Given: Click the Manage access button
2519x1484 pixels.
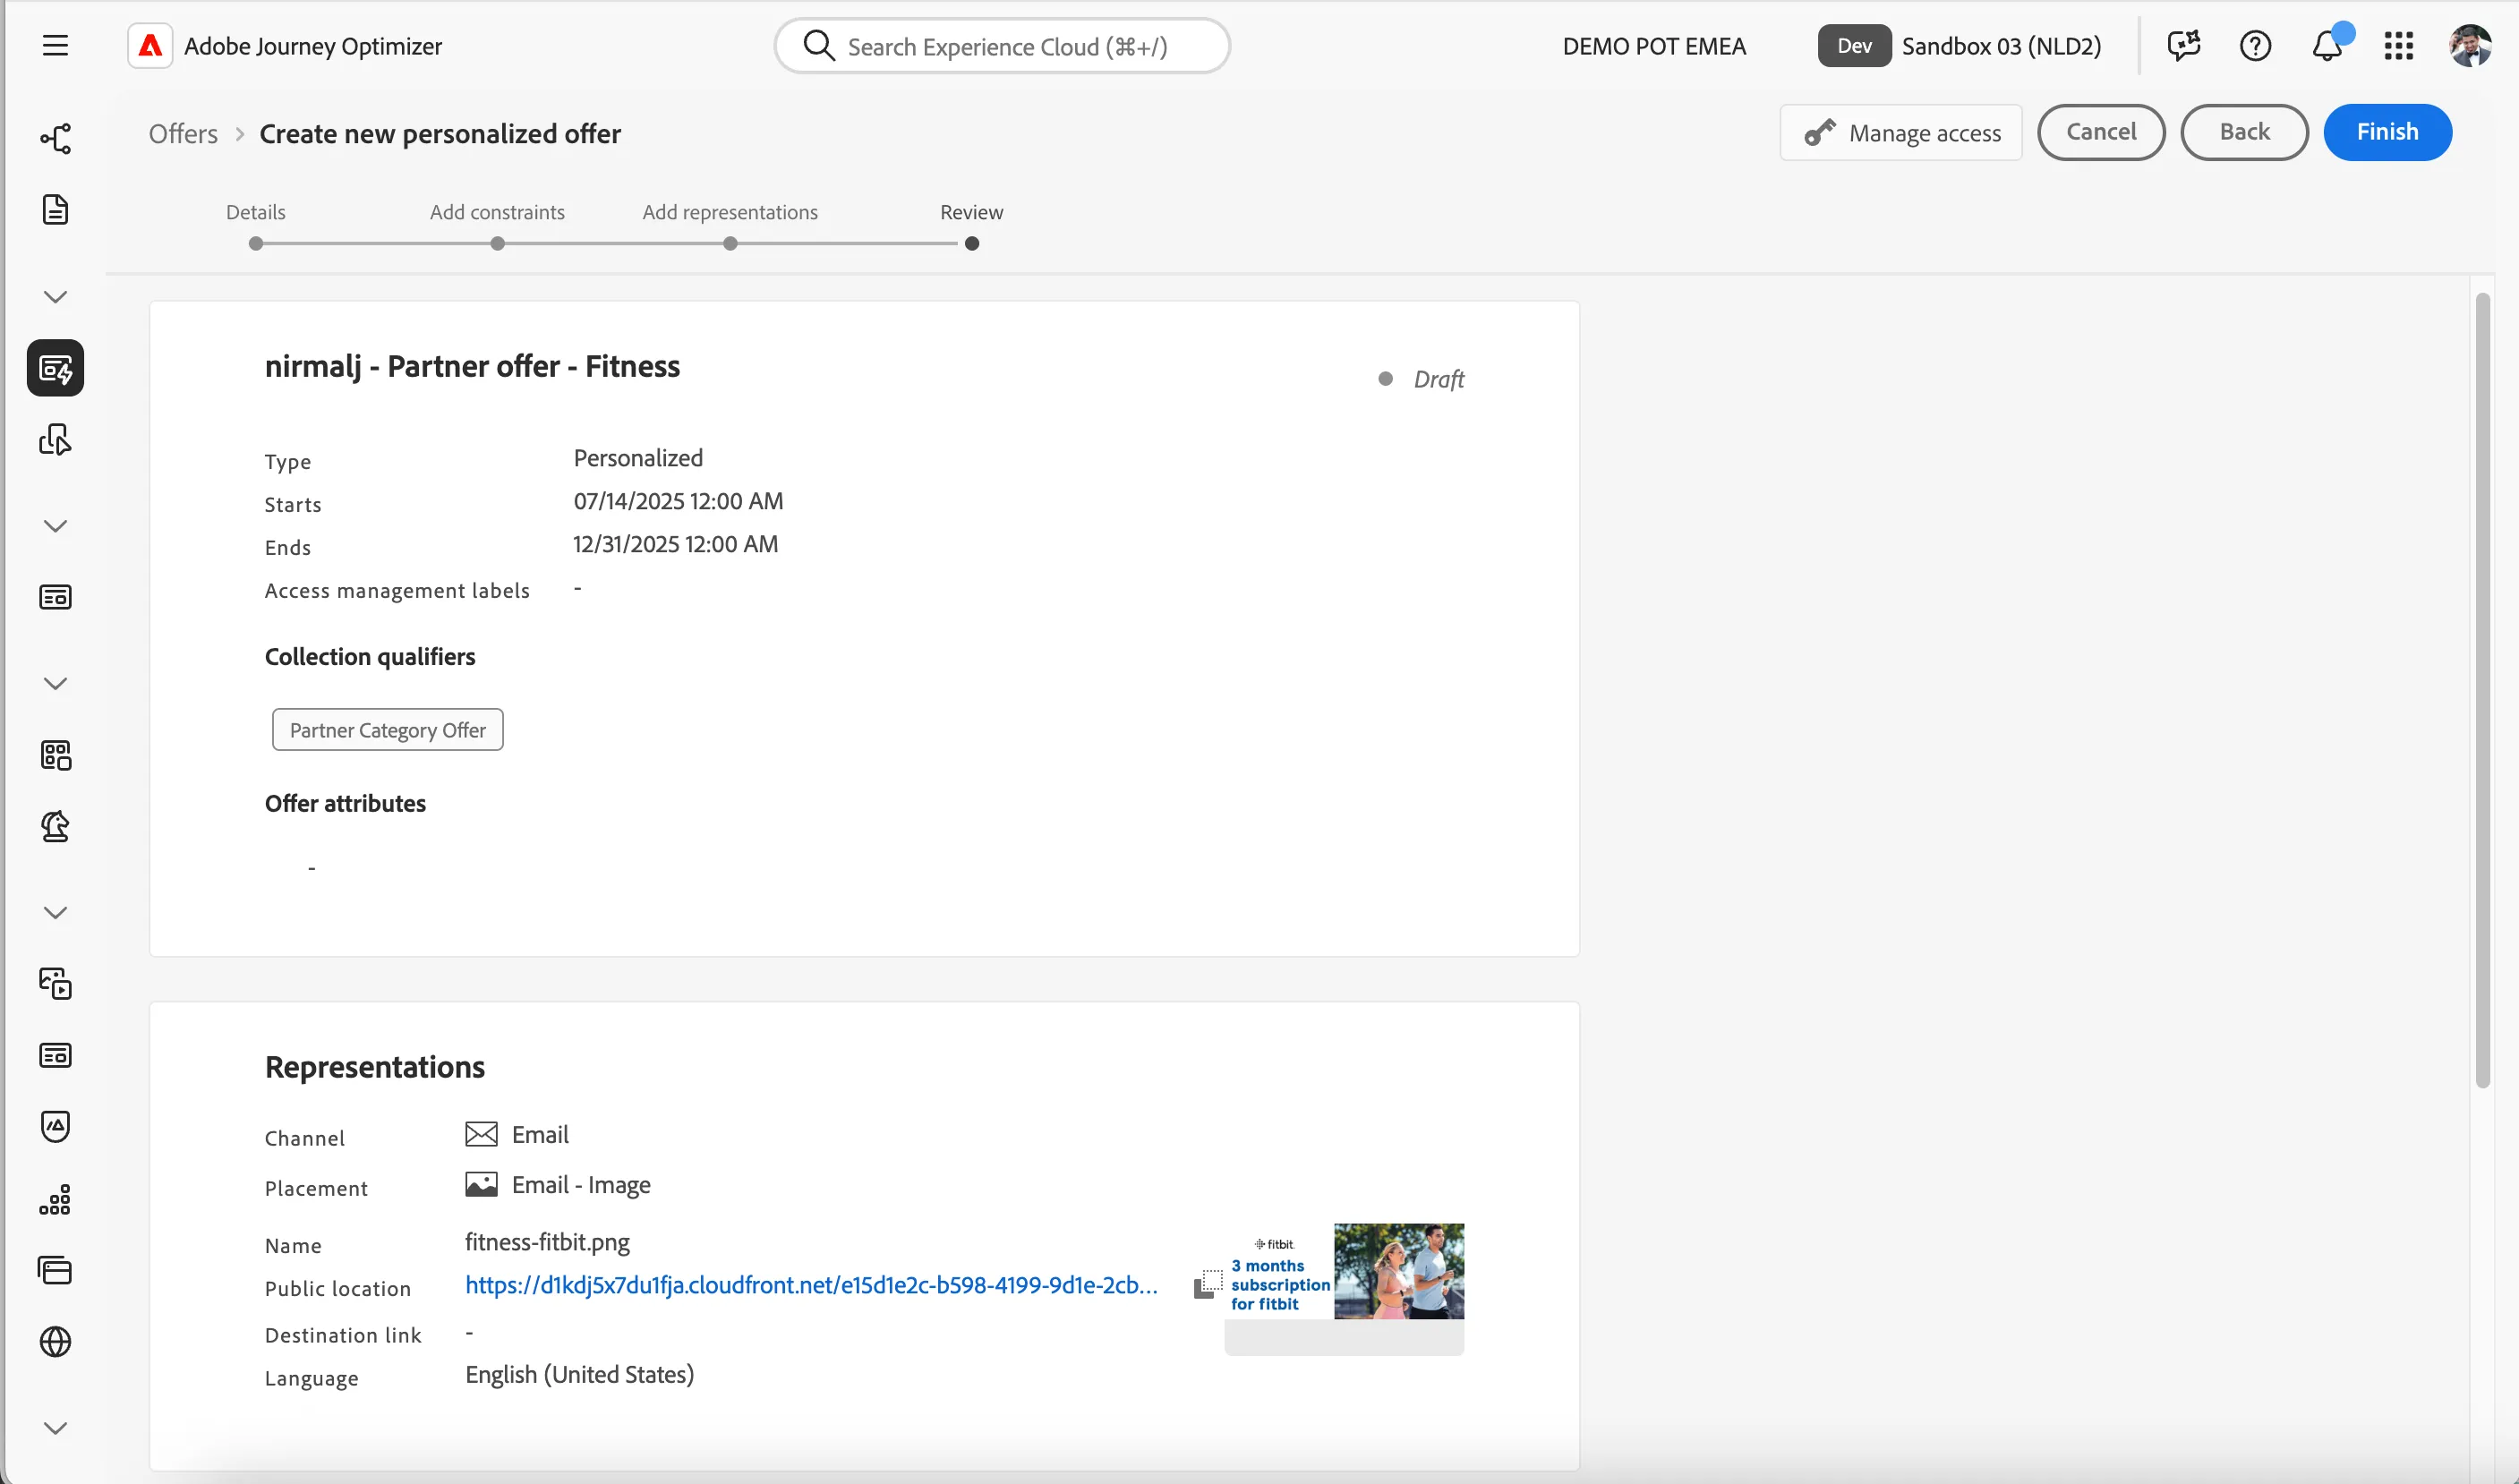Looking at the screenshot, I should point(1901,133).
